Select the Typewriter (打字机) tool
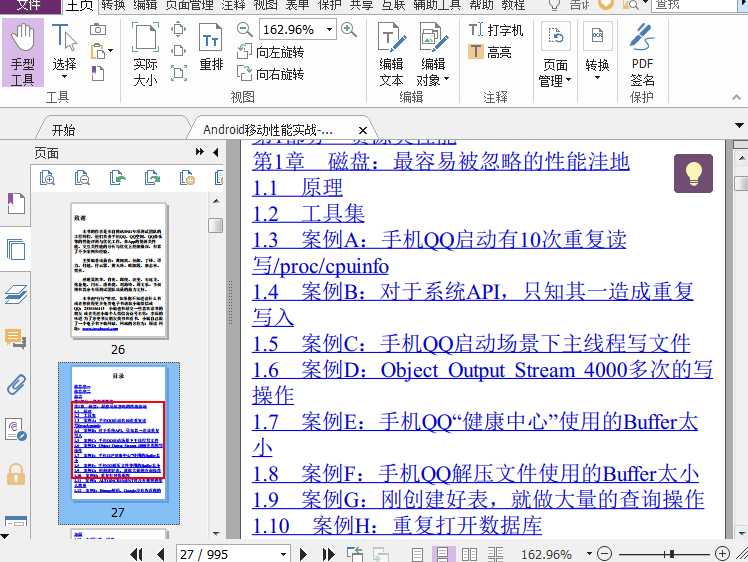The image size is (748, 562). coord(496,30)
